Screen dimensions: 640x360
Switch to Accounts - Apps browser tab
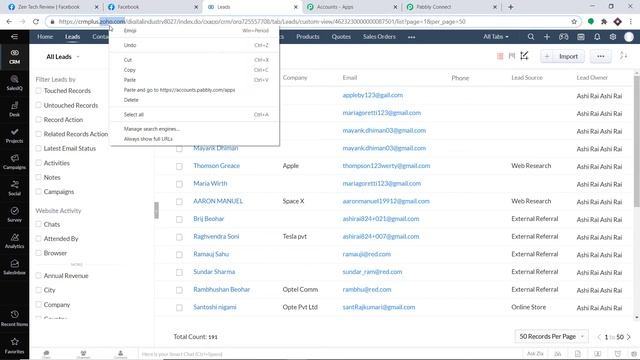(351, 7)
